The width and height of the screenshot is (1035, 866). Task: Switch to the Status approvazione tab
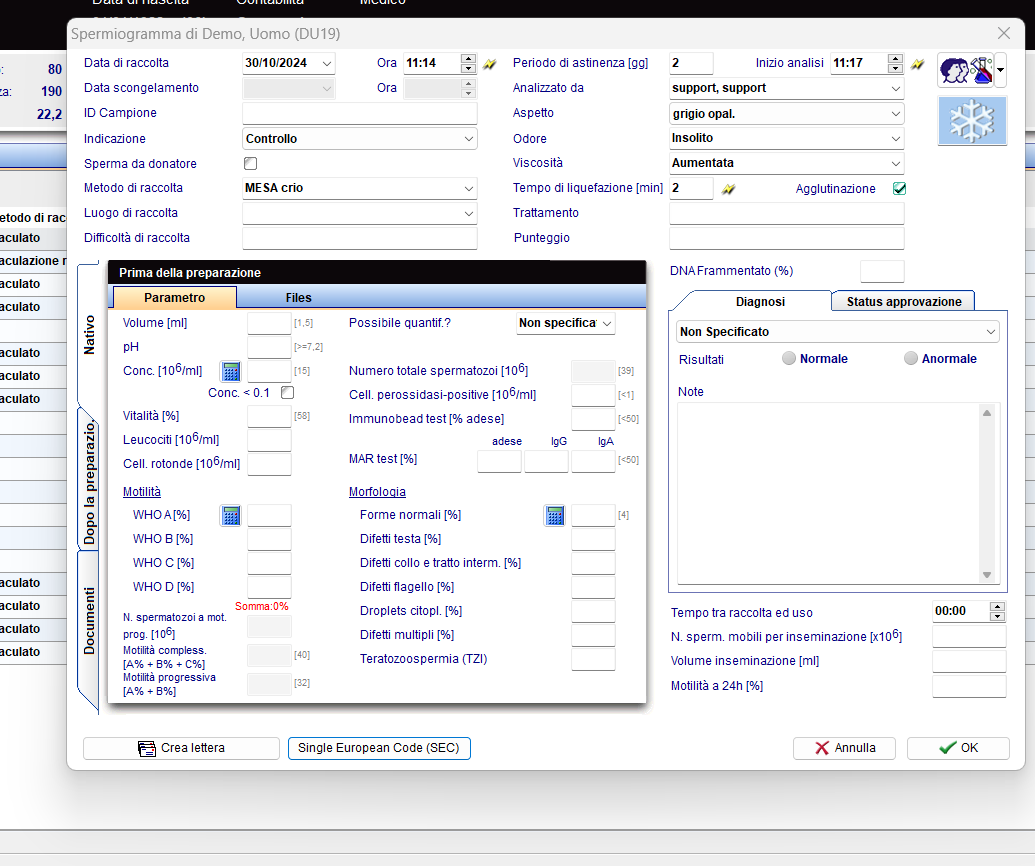pyautogui.click(x=903, y=302)
